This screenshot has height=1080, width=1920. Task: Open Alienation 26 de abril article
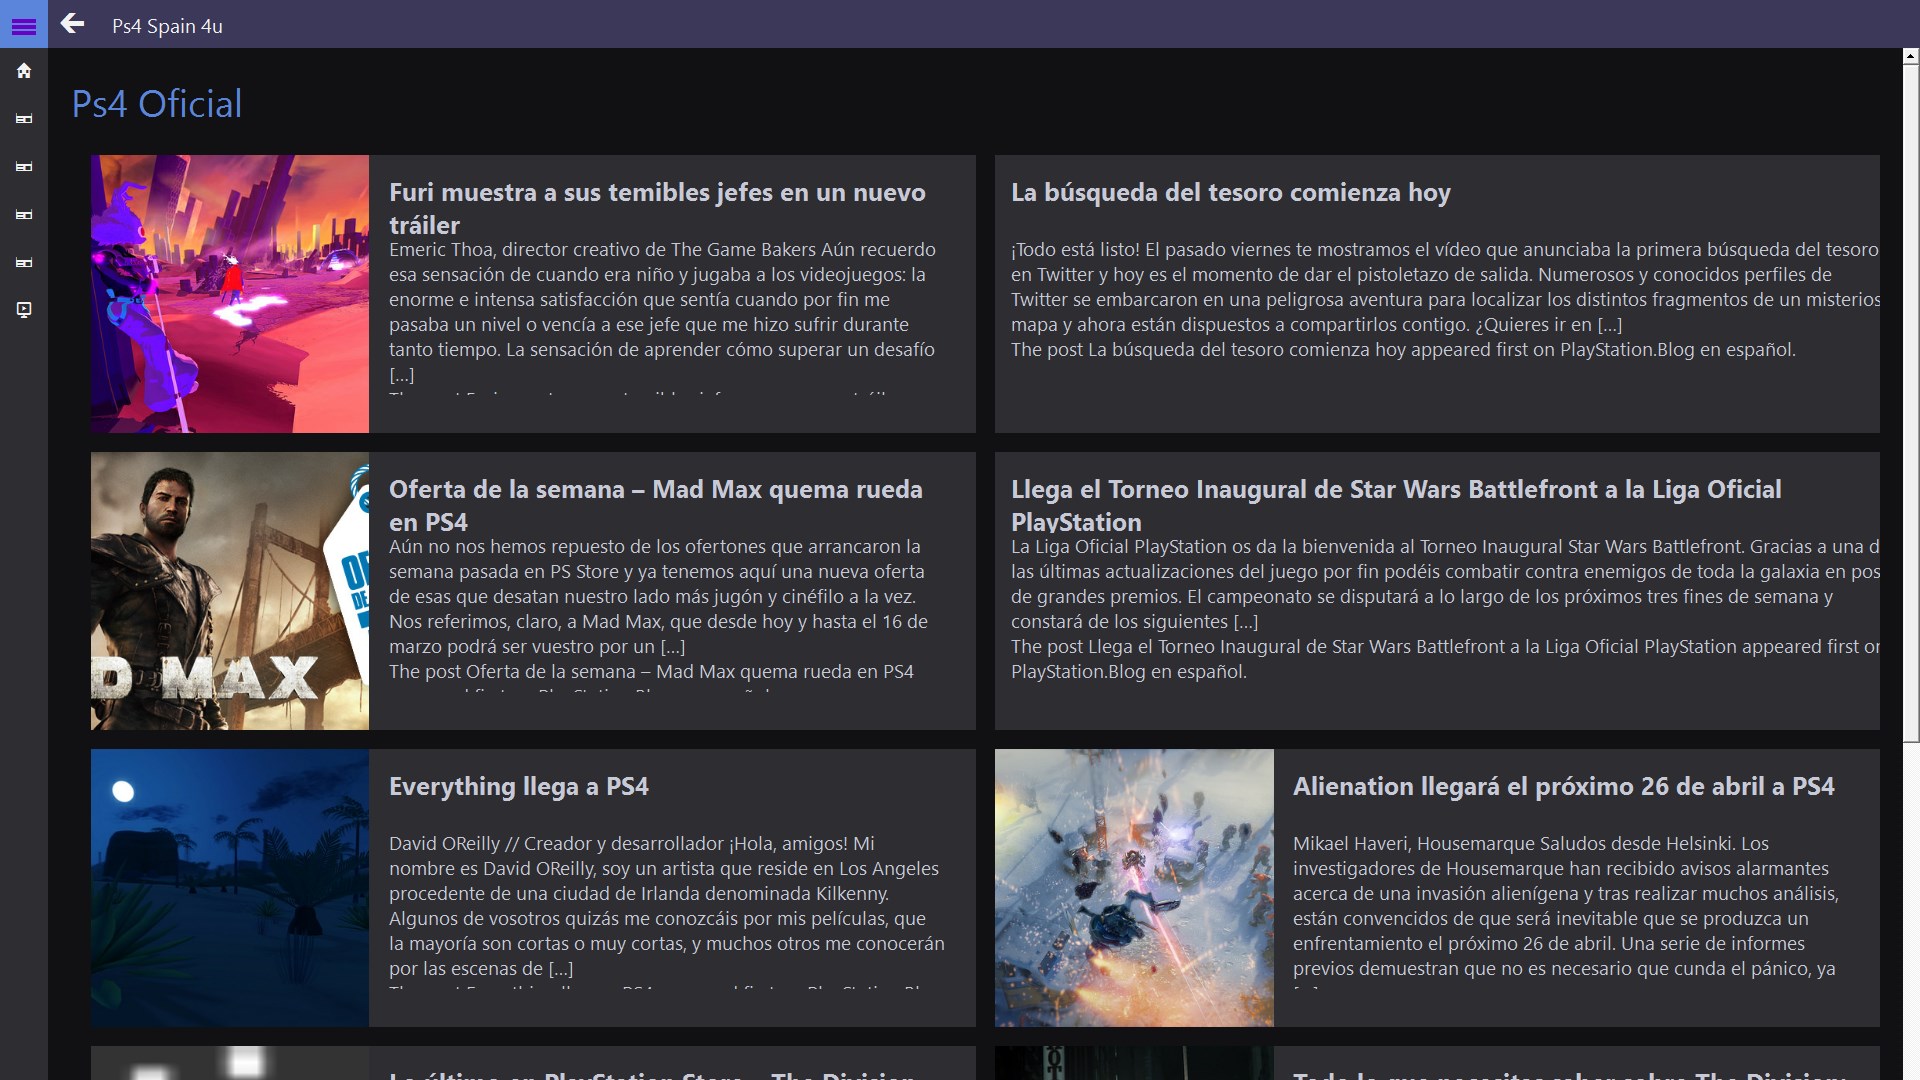point(1563,786)
